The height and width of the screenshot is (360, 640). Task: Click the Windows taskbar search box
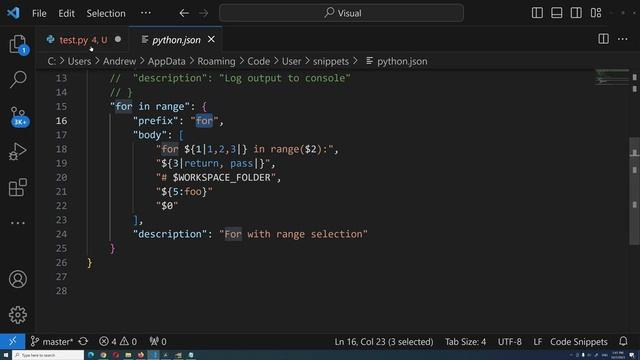point(48,355)
